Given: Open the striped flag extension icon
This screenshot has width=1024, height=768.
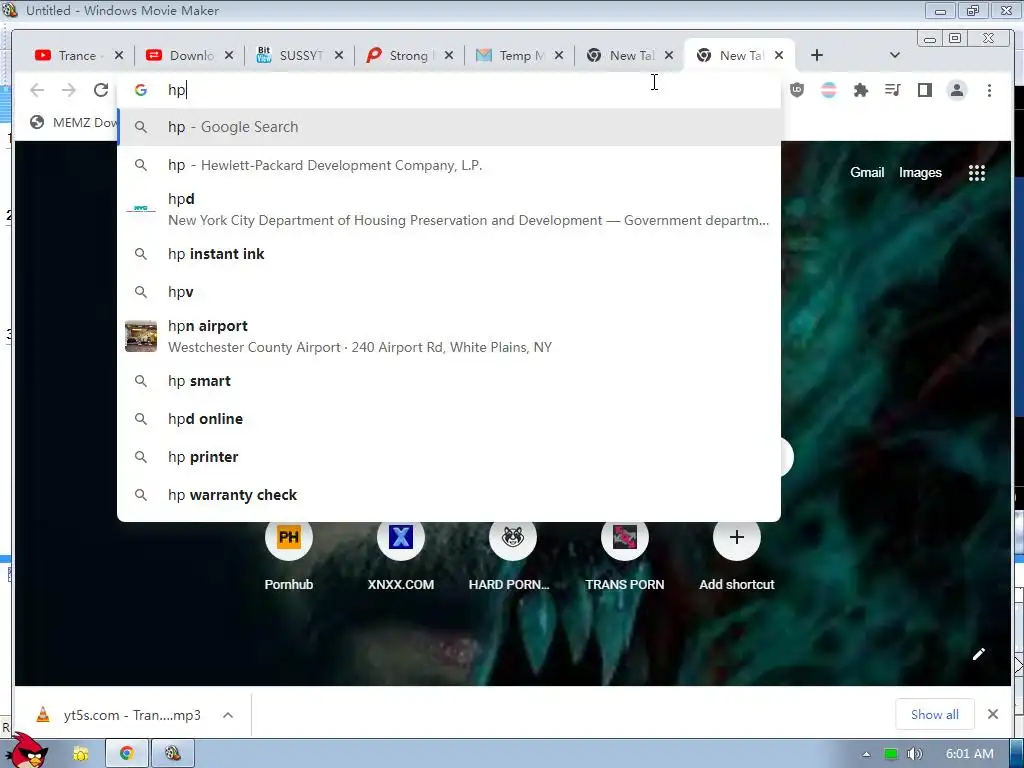Looking at the screenshot, I should click(x=829, y=90).
